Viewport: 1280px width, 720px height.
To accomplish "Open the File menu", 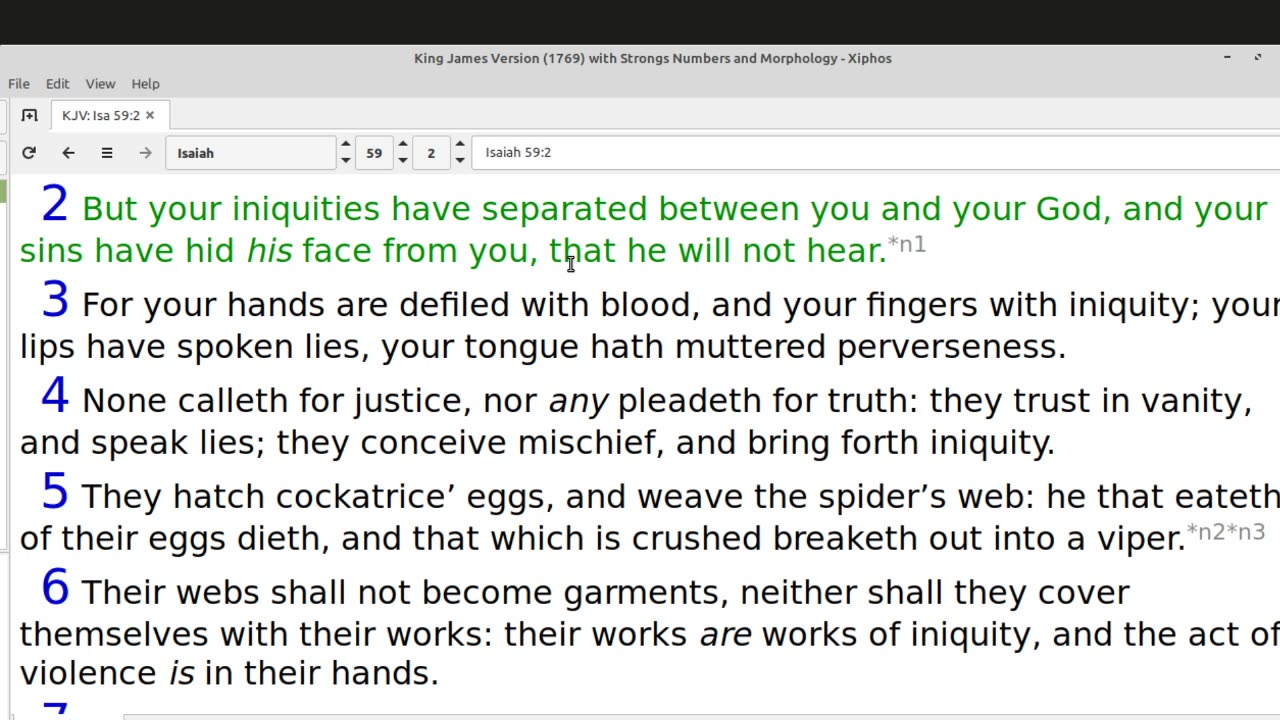I will 19,84.
